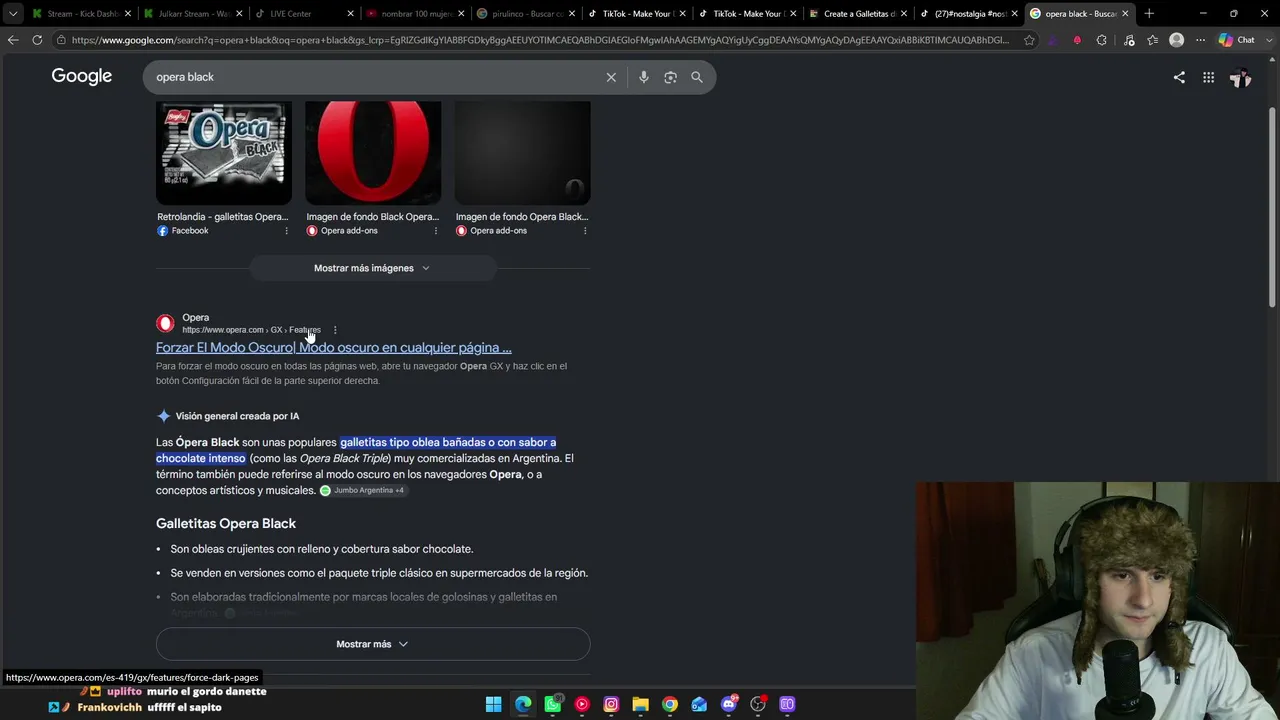
Task: Open OBS Studio from the taskbar
Action: tap(758, 704)
